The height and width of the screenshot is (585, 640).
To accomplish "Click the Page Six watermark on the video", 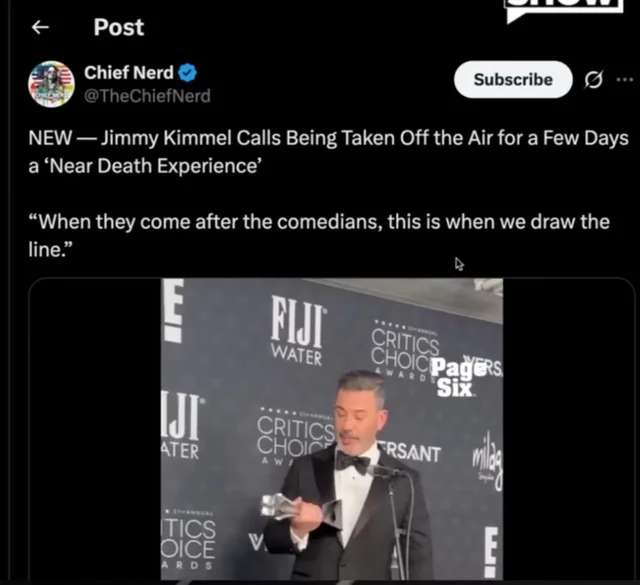I will pyautogui.click(x=453, y=377).
